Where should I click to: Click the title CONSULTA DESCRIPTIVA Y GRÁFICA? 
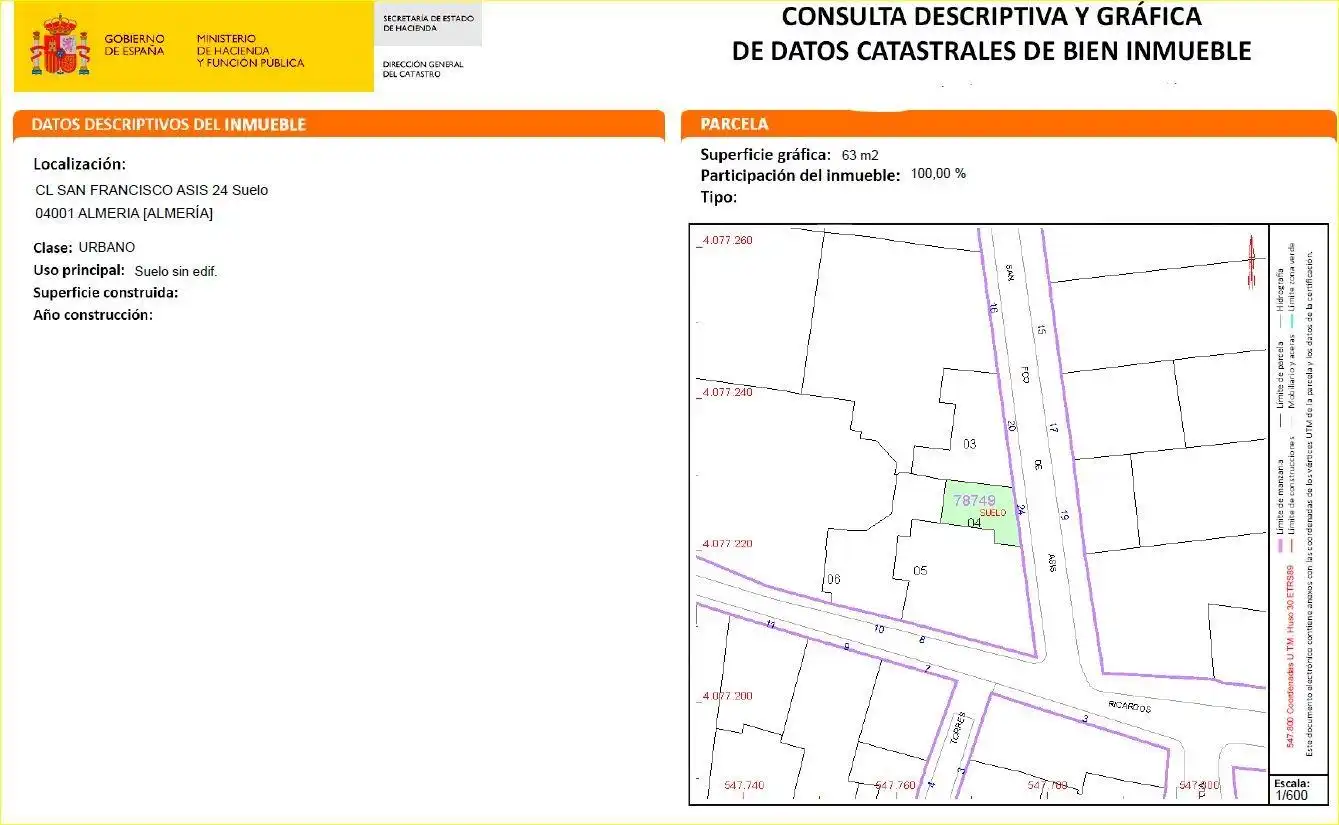(x=991, y=17)
